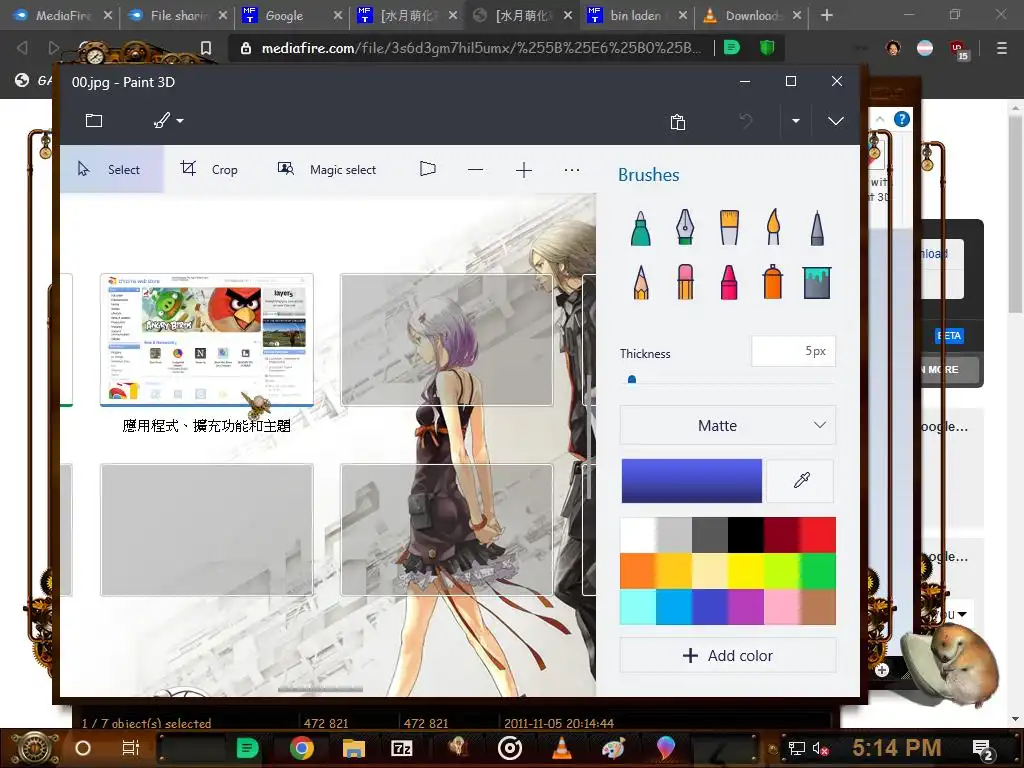The width and height of the screenshot is (1024, 768).
Task: Click the browser address bar URL
Action: coord(481,48)
